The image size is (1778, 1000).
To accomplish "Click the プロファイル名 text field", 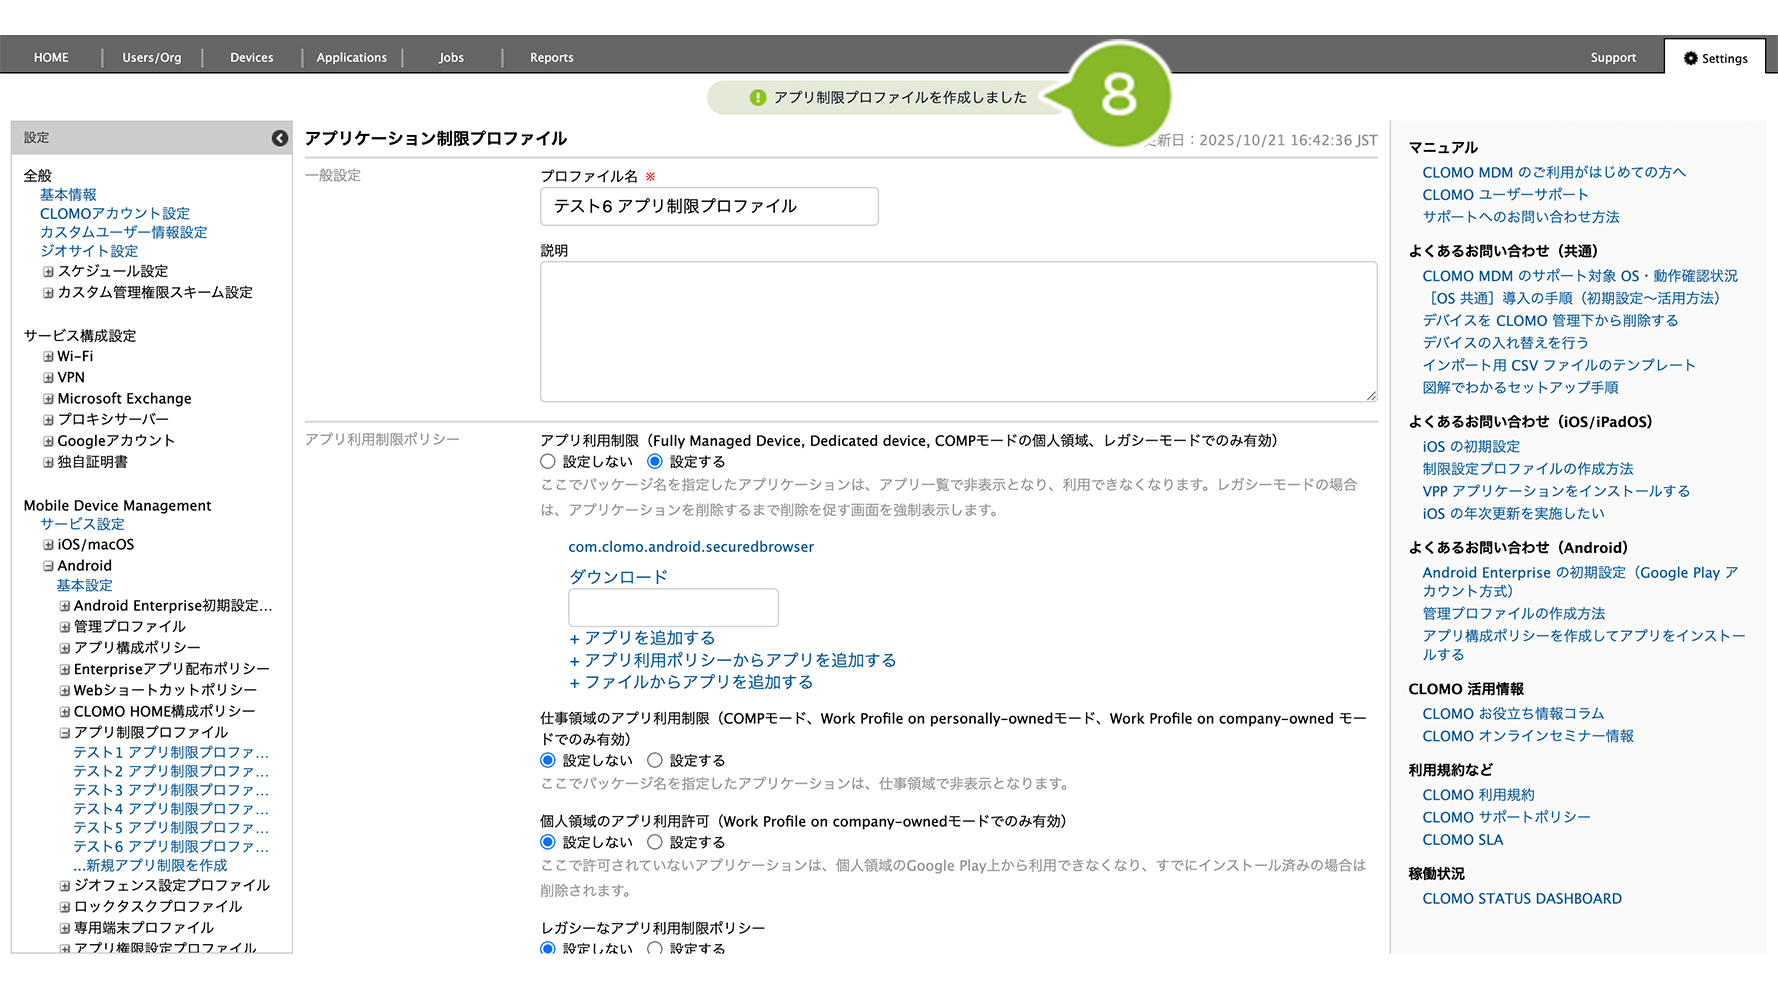I will click(709, 206).
